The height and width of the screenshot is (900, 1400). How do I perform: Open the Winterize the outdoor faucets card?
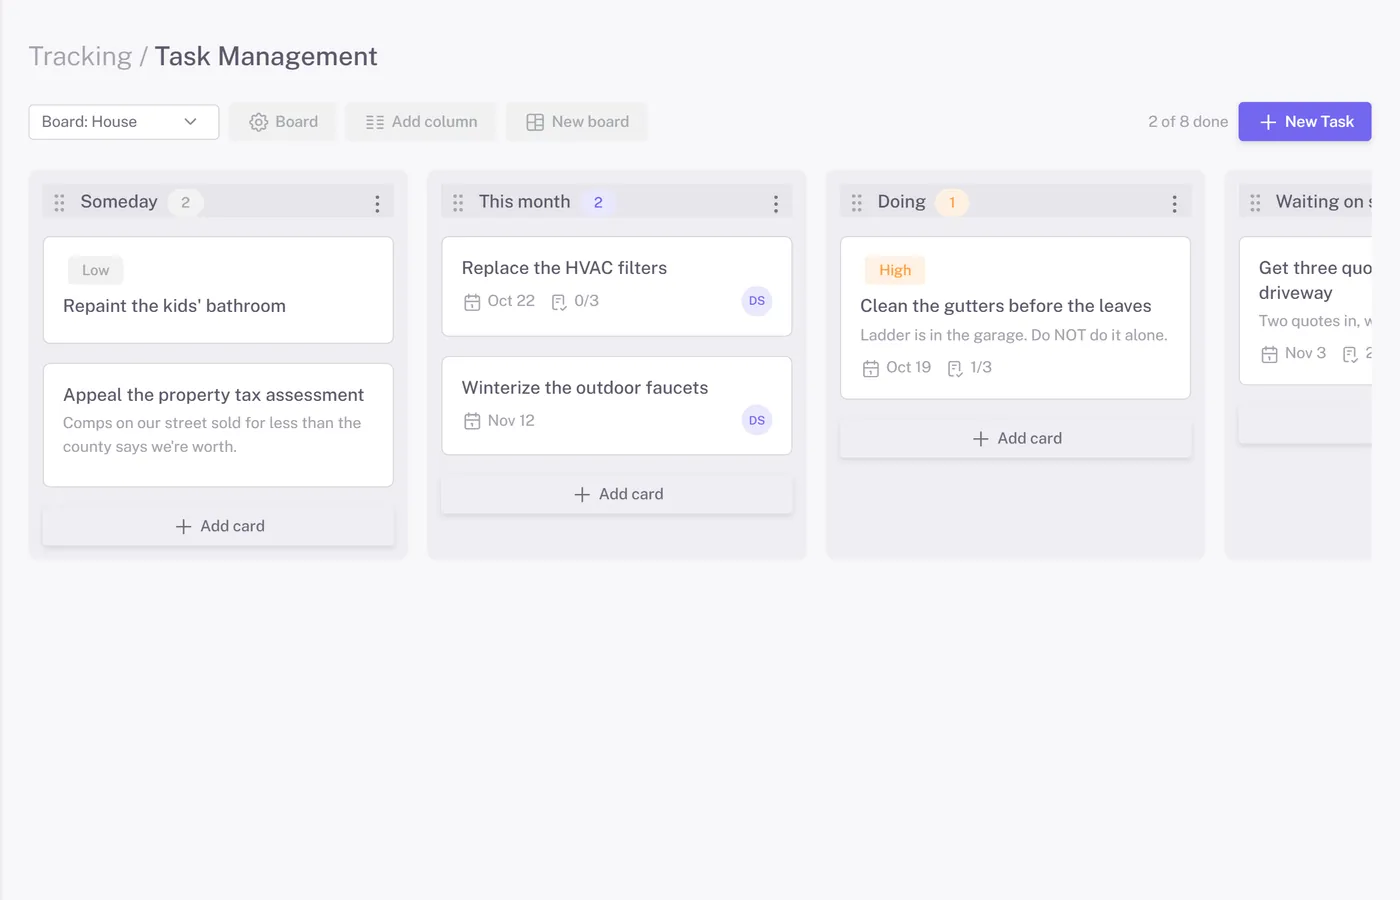tap(617, 406)
